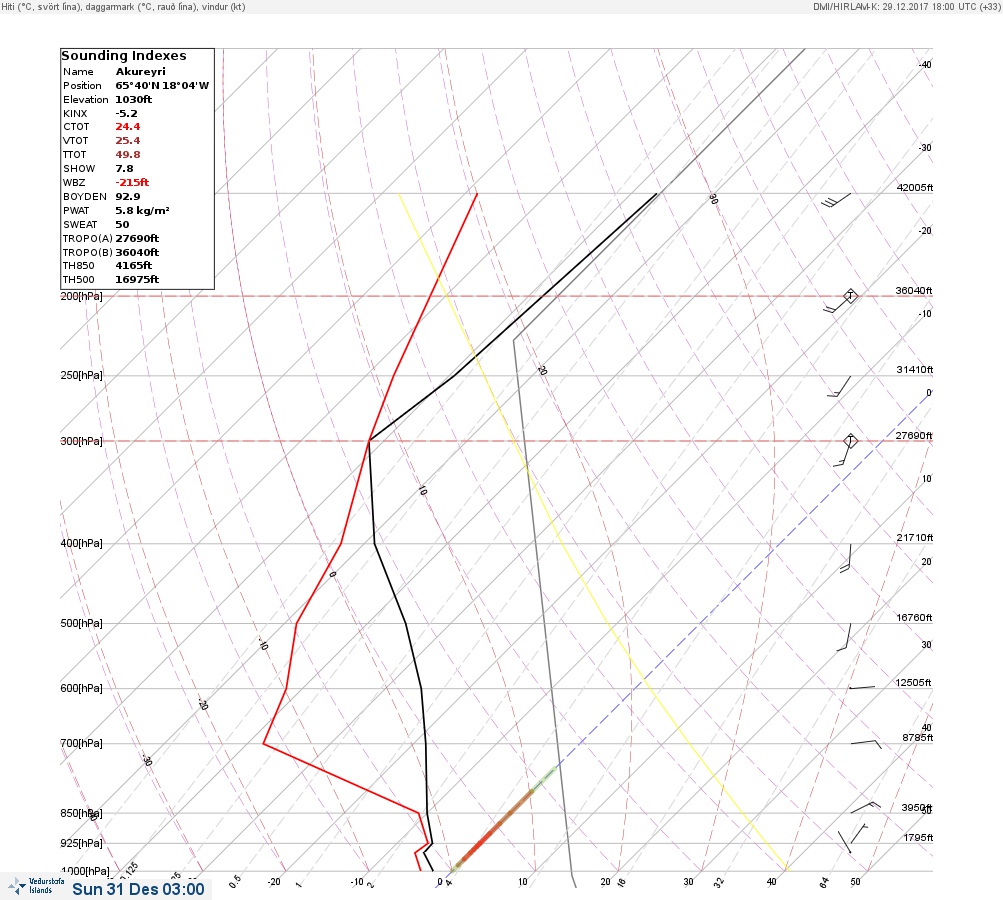Click the '42005ft' altitude label
Screen dimensions: 1003x900
(915, 187)
